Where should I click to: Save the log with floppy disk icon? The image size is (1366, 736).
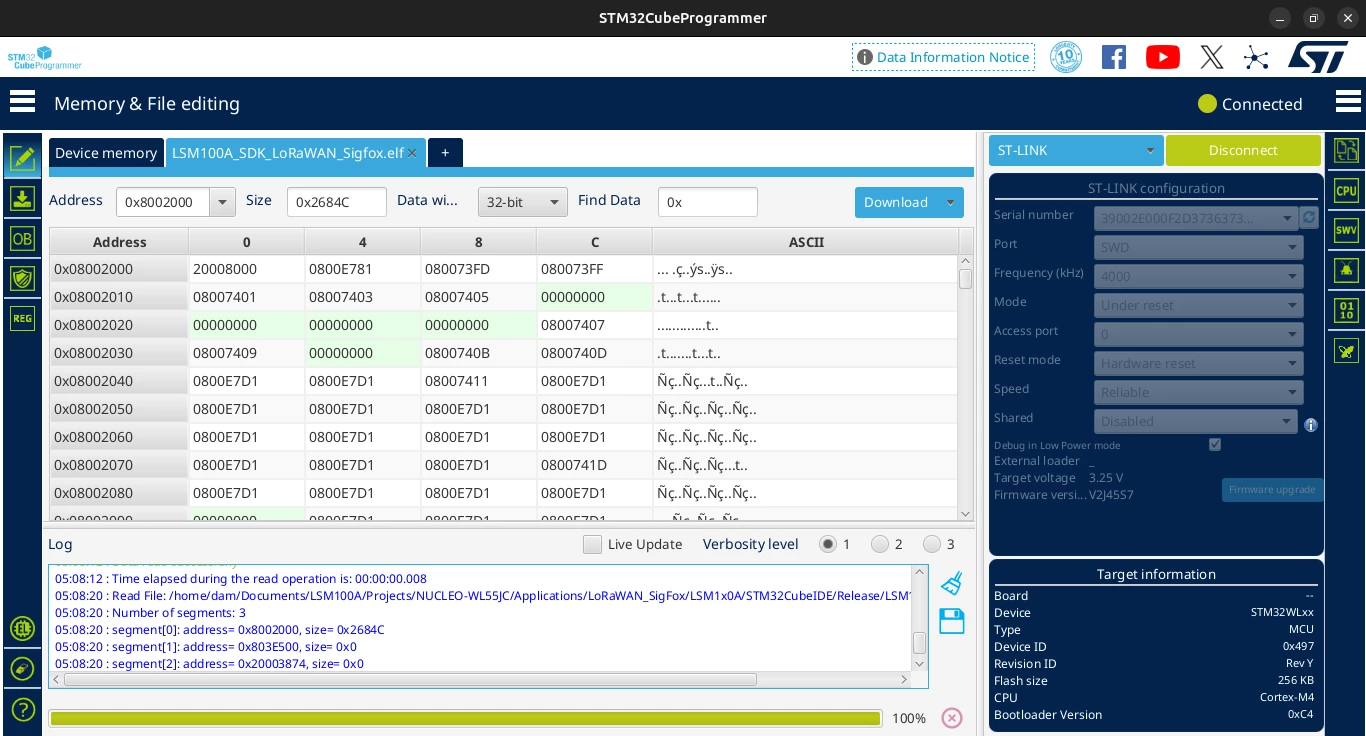click(x=952, y=621)
